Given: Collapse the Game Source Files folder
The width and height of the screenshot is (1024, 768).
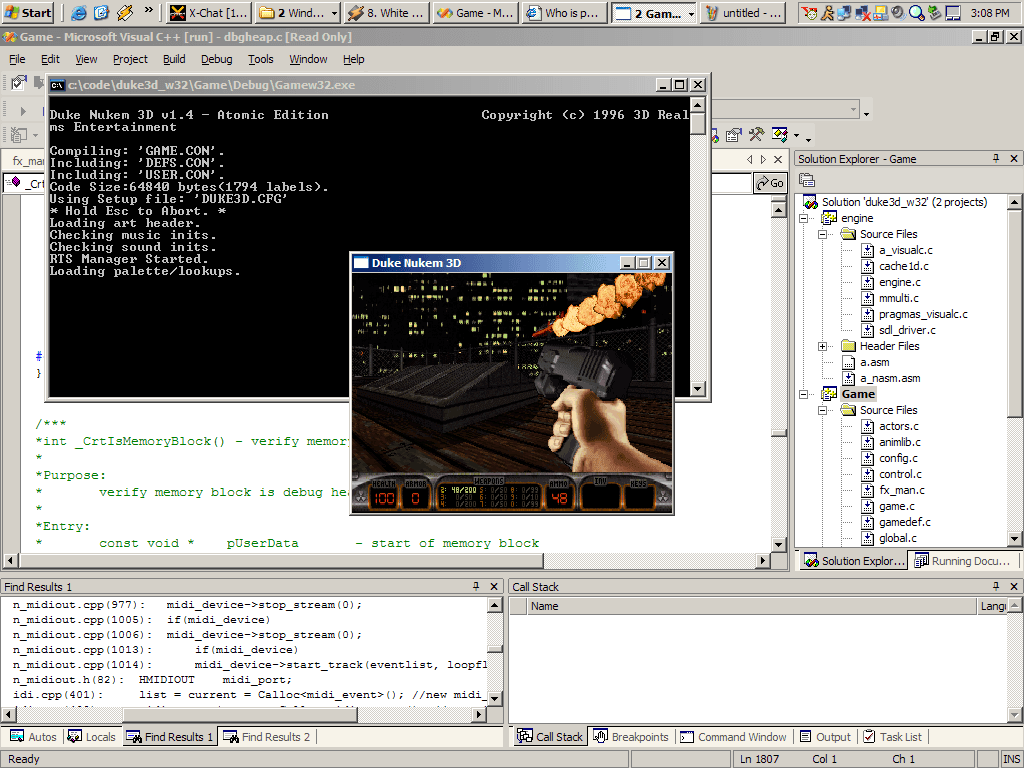Looking at the screenshot, I should tap(822, 410).
